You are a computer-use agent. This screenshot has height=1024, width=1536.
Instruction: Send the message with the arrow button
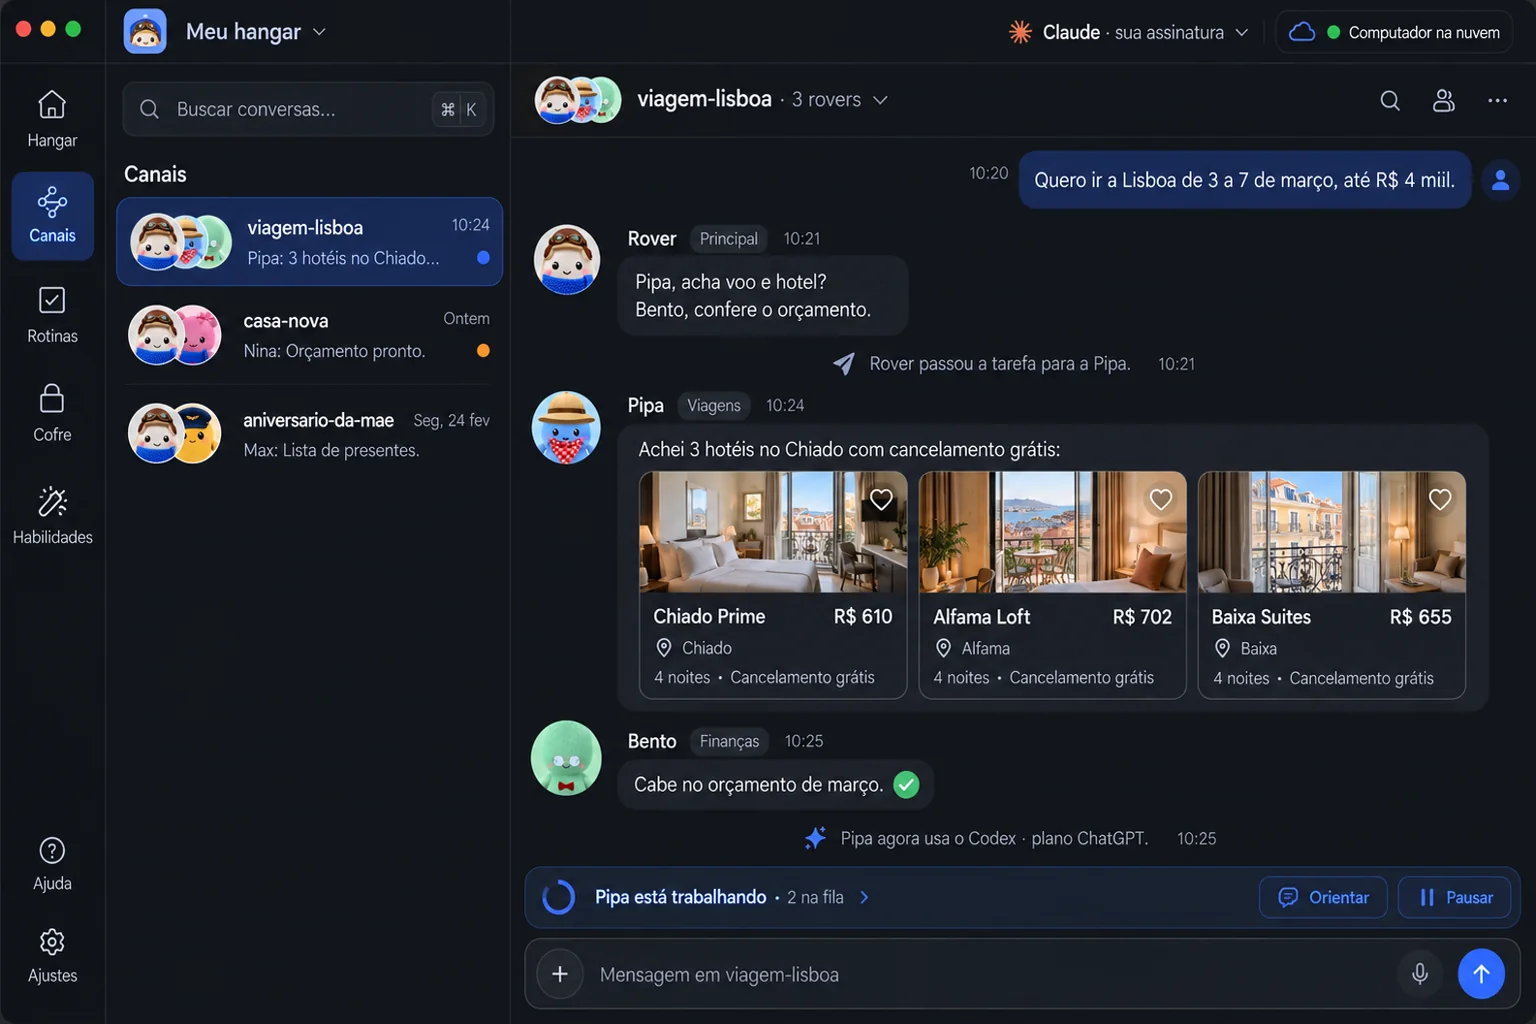pyautogui.click(x=1481, y=974)
